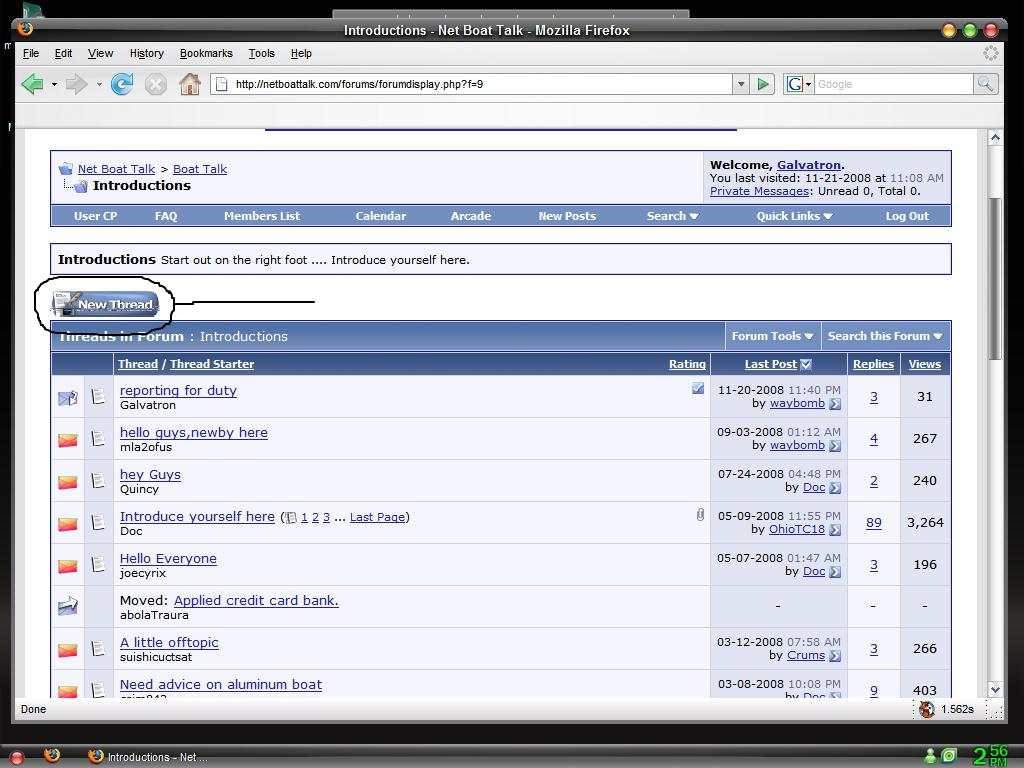This screenshot has width=1024, height=768.
Task: Expand the Search dropdown in forum navbar
Action: (673, 216)
